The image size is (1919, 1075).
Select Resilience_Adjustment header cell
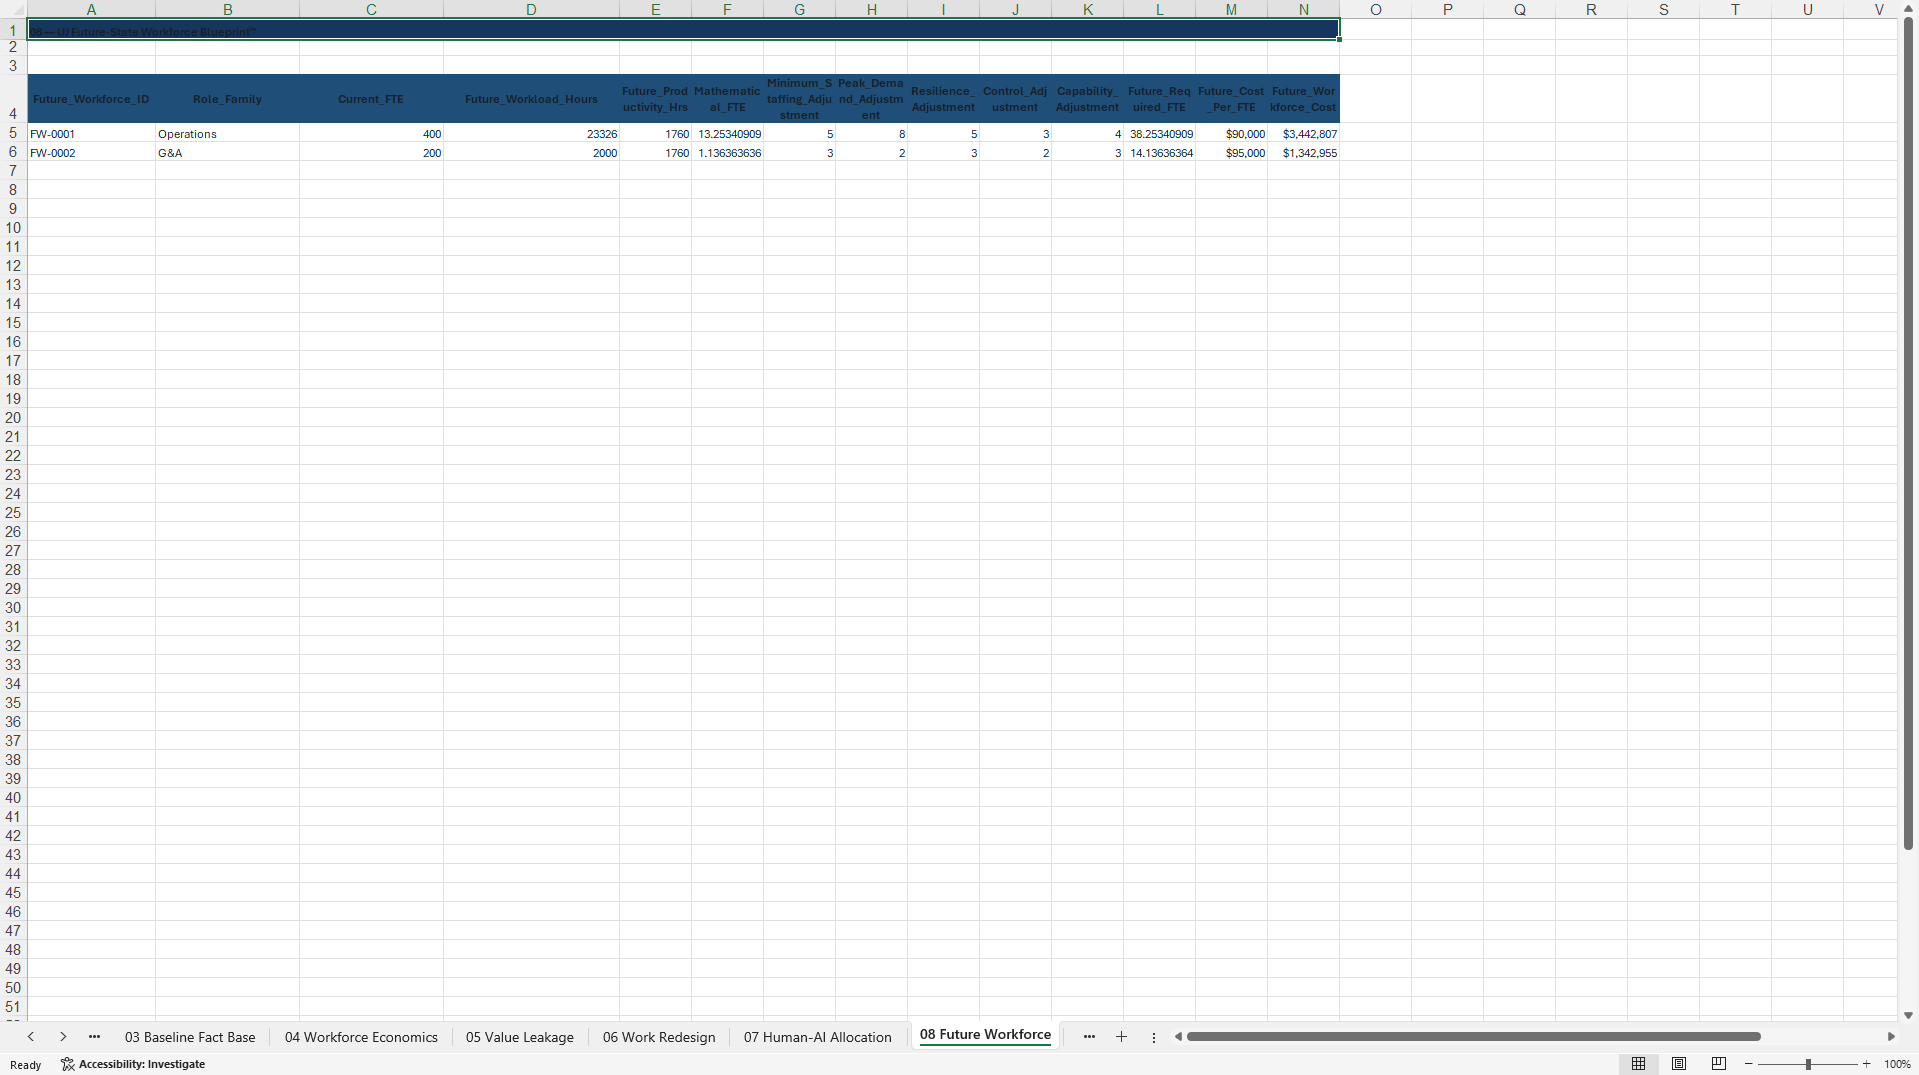coord(943,99)
